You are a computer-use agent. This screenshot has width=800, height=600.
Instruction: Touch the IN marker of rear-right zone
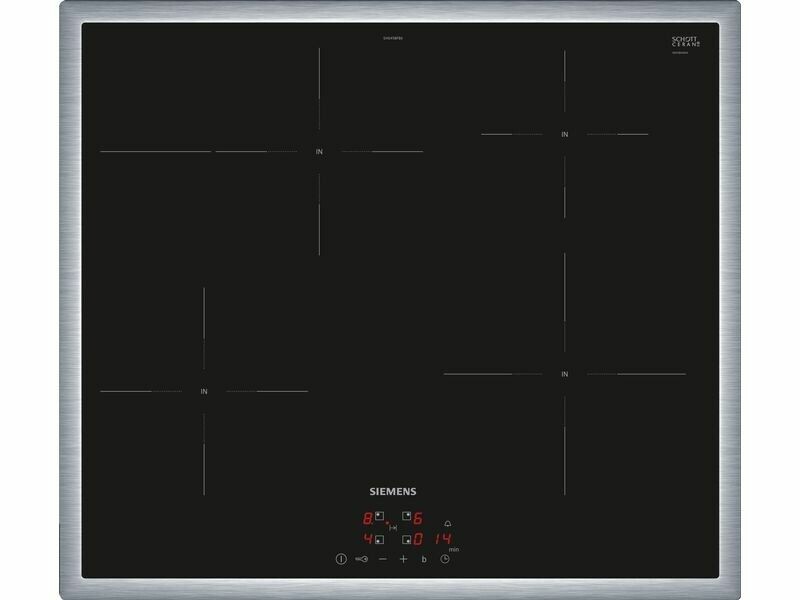[x=564, y=134]
